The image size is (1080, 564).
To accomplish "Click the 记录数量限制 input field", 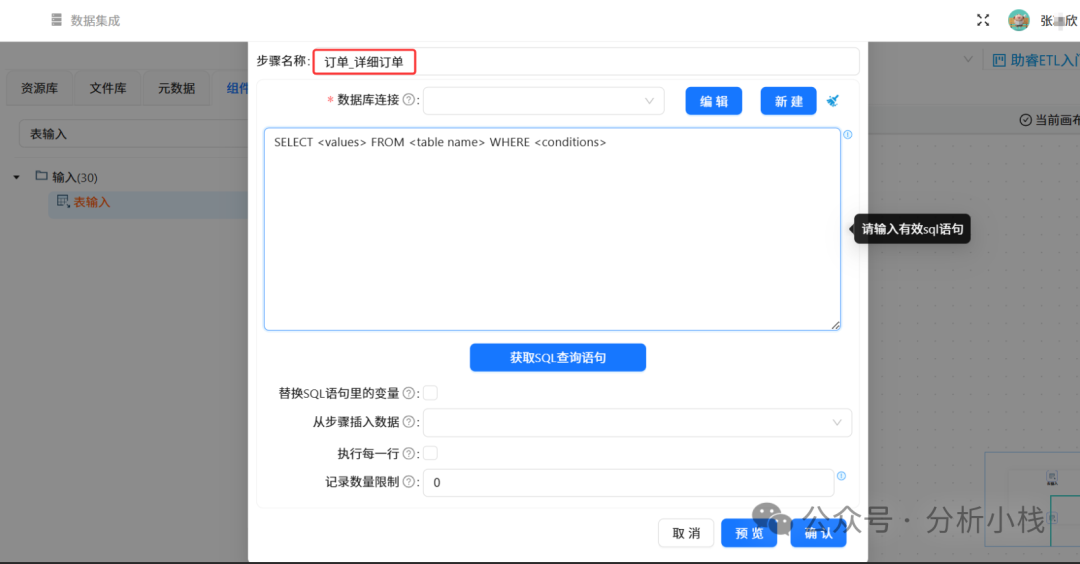I will (x=628, y=483).
